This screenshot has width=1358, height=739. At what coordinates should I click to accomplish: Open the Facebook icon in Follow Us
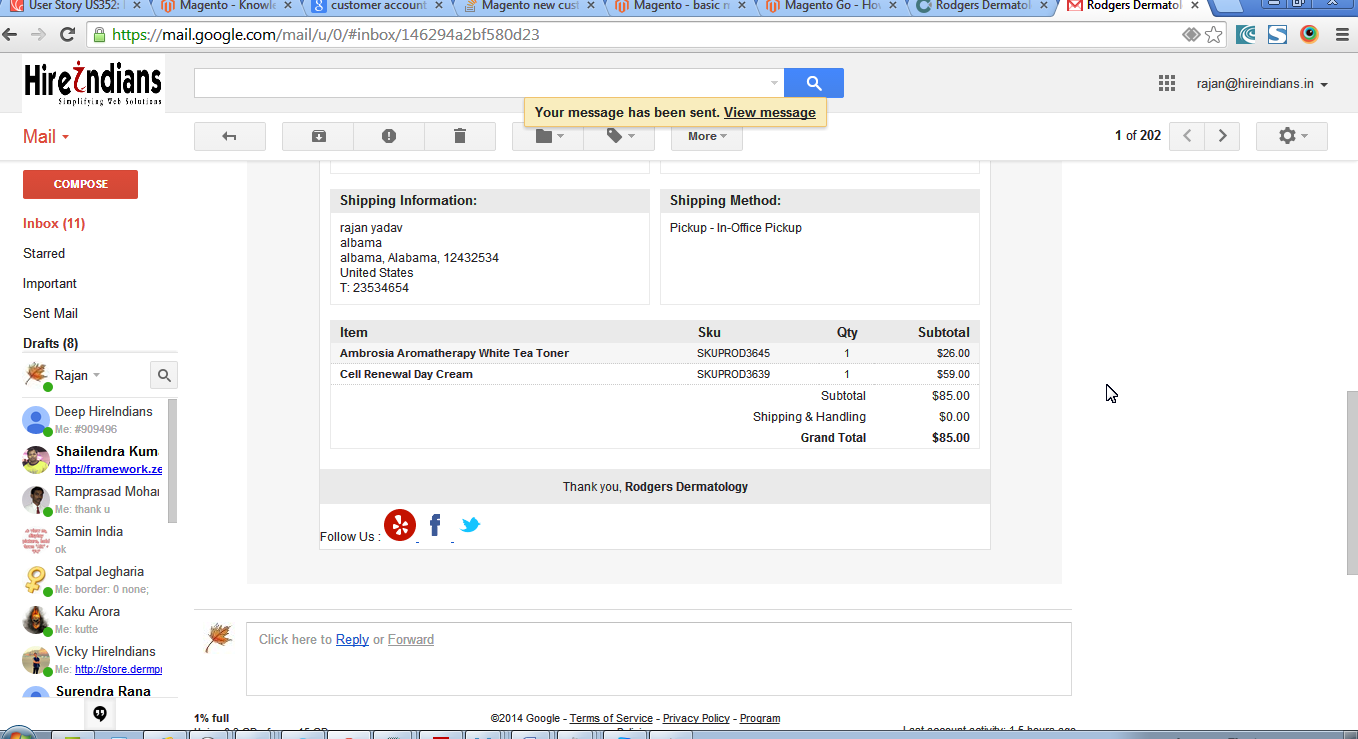coord(435,525)
